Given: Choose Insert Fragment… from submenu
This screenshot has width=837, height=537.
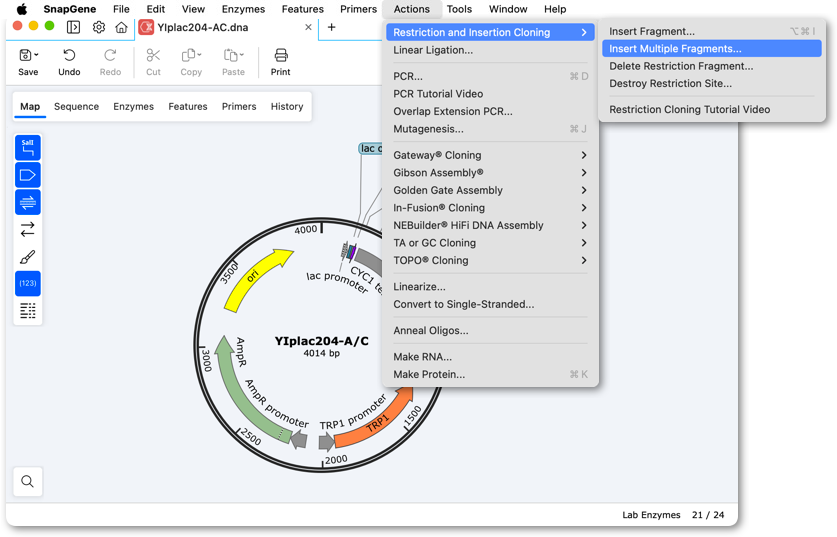Looking at the screenshot, I should (712, 31).
